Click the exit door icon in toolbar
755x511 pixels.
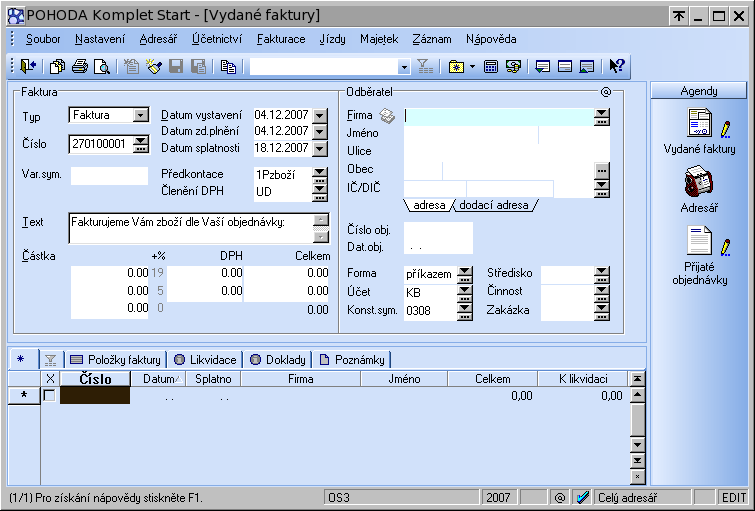[x=27, y=67]
